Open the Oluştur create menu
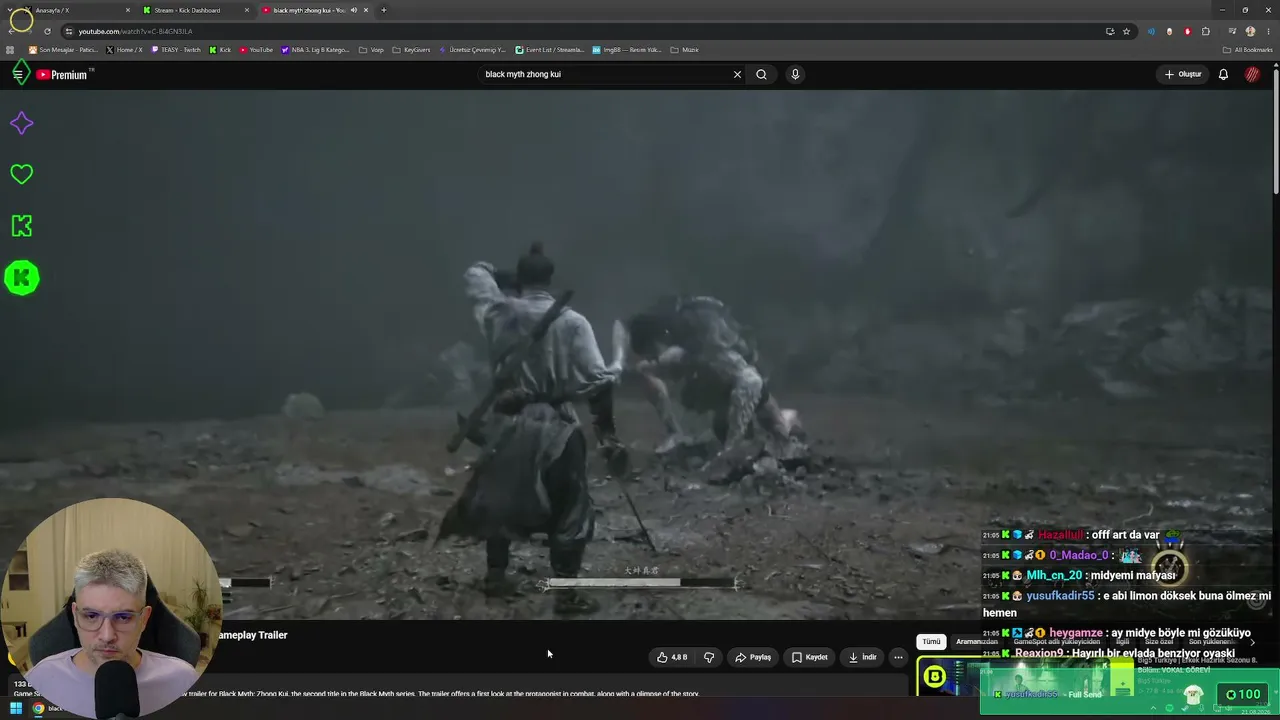Image resolution: width=1280 pixels, height=720 pixels. point(1182,74)
